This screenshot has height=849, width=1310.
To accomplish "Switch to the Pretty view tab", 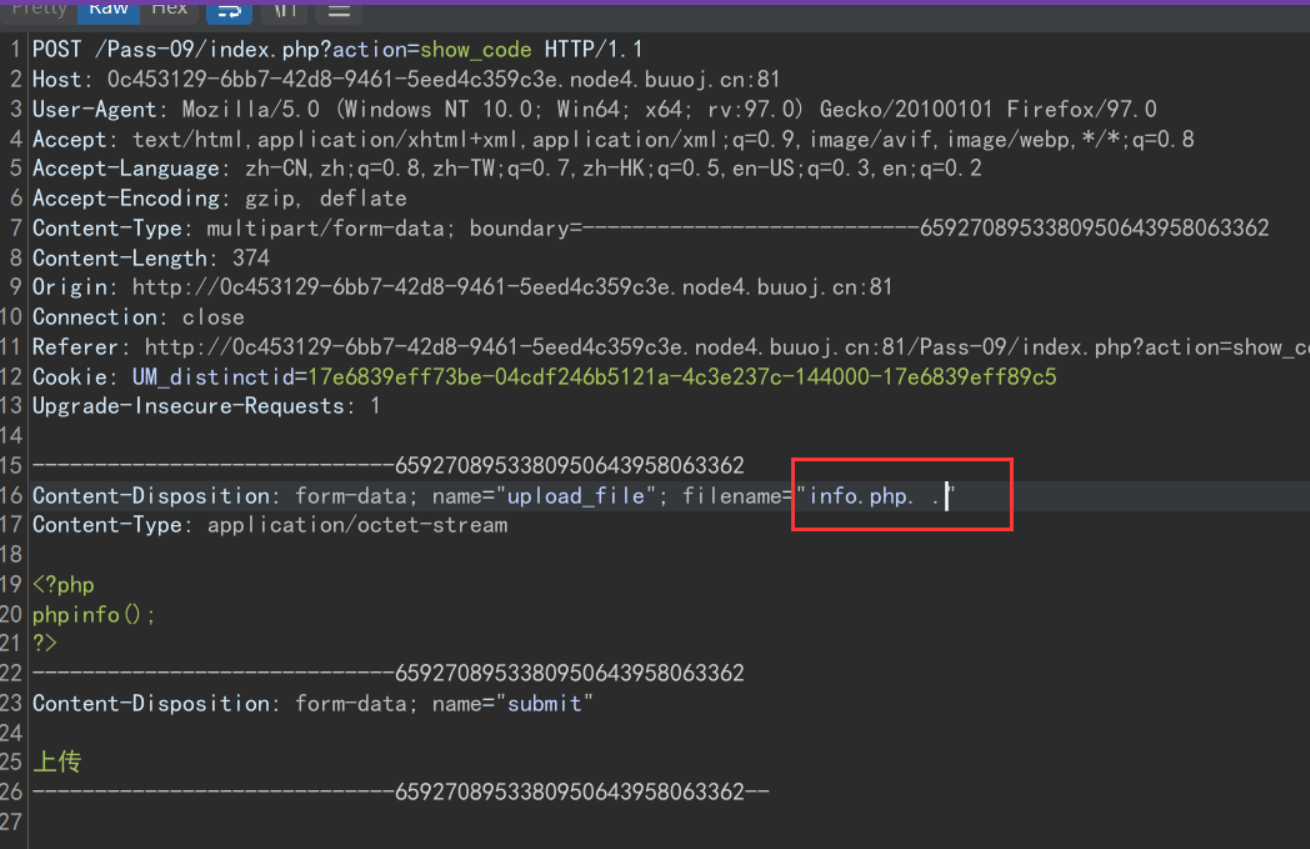I will 39,9.
